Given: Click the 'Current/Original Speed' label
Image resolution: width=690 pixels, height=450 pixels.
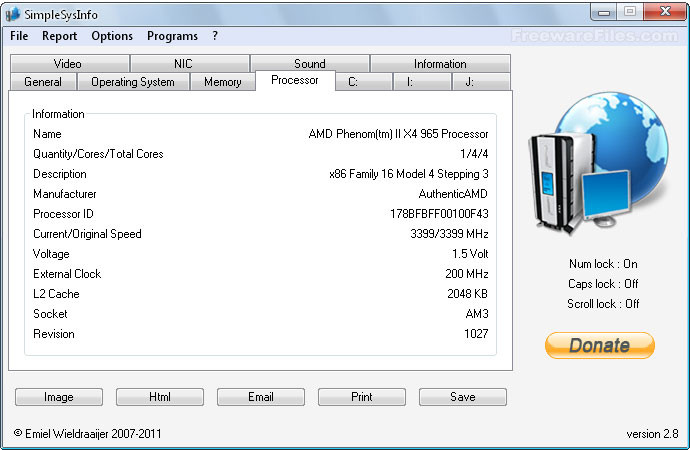Looking at the screenshot, I should [x=87, y=234].
